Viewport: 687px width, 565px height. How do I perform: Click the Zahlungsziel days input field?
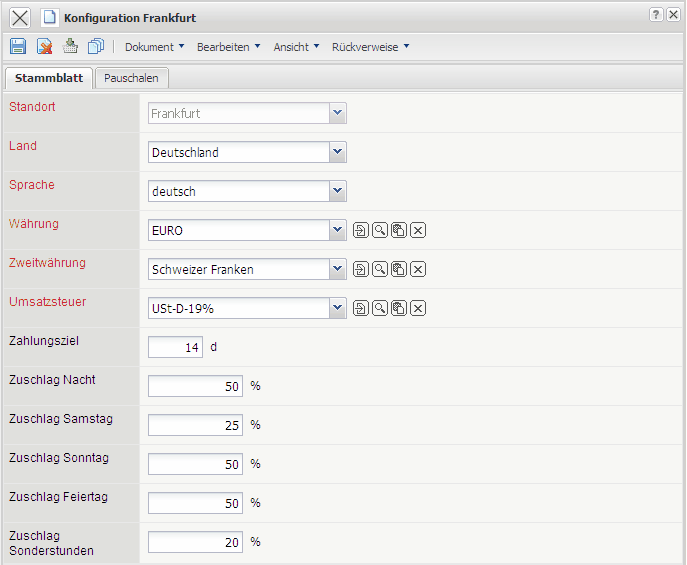click(175, 347)
